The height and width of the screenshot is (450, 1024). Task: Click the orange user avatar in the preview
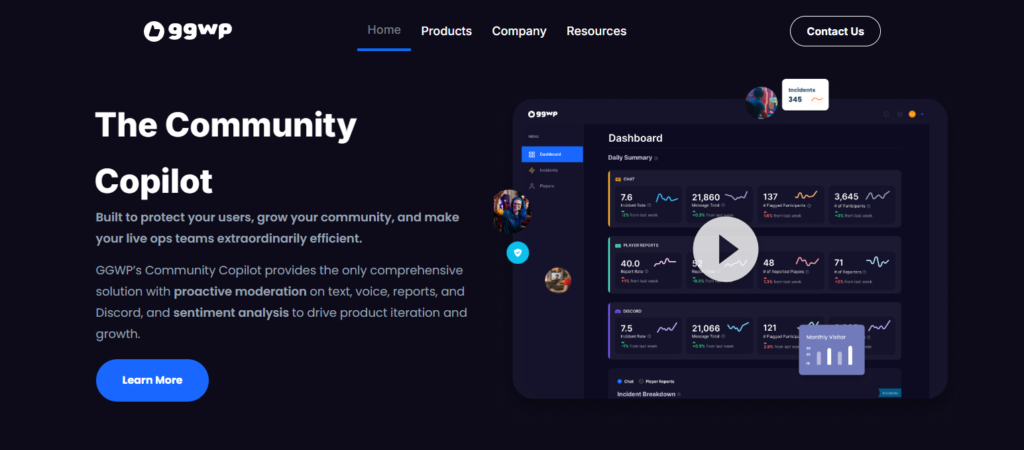click(x=912, y=114)
